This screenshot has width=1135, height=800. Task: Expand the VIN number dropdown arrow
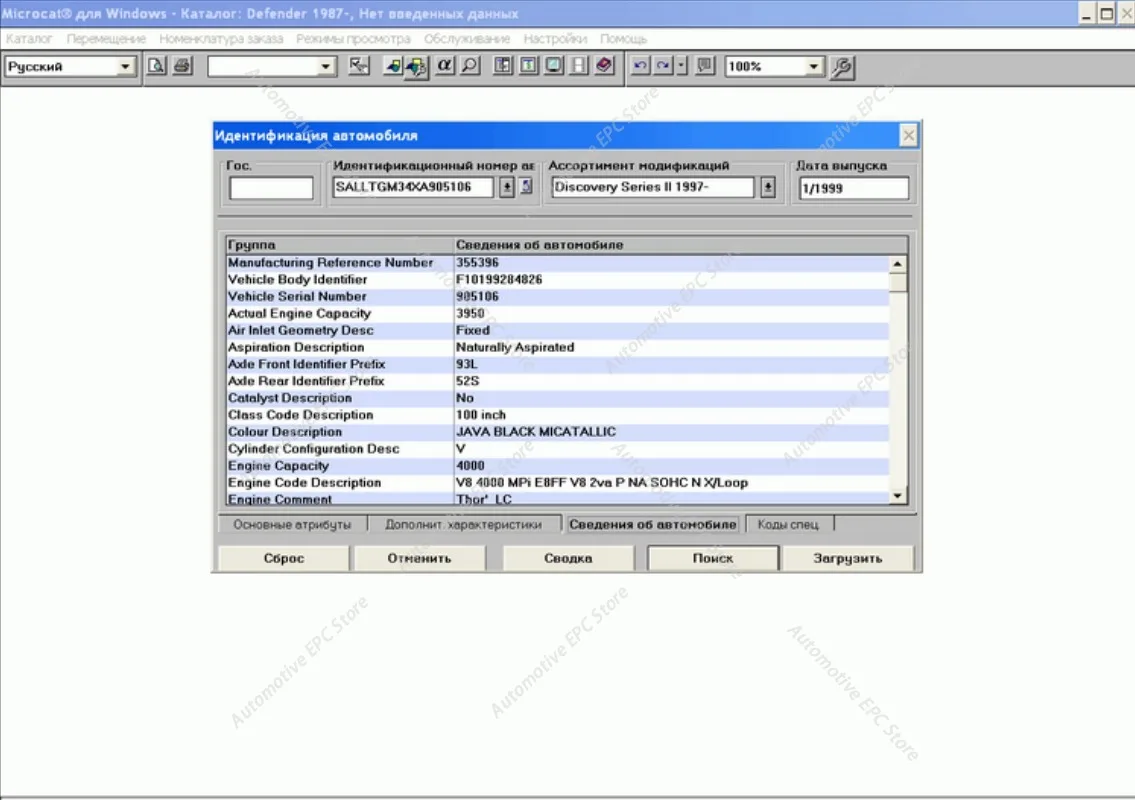pyautogui.click(x=507, y=187)
